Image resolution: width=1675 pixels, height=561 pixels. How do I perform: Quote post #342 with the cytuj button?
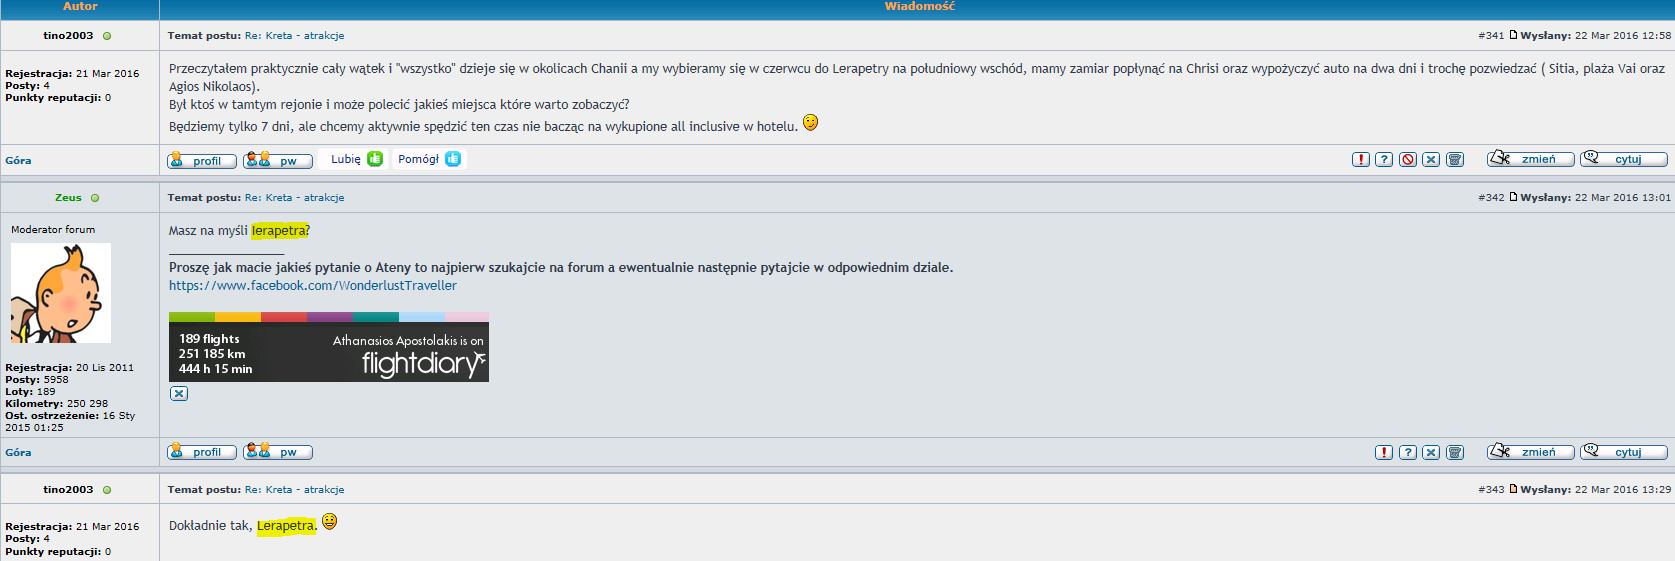point(1624,452)
